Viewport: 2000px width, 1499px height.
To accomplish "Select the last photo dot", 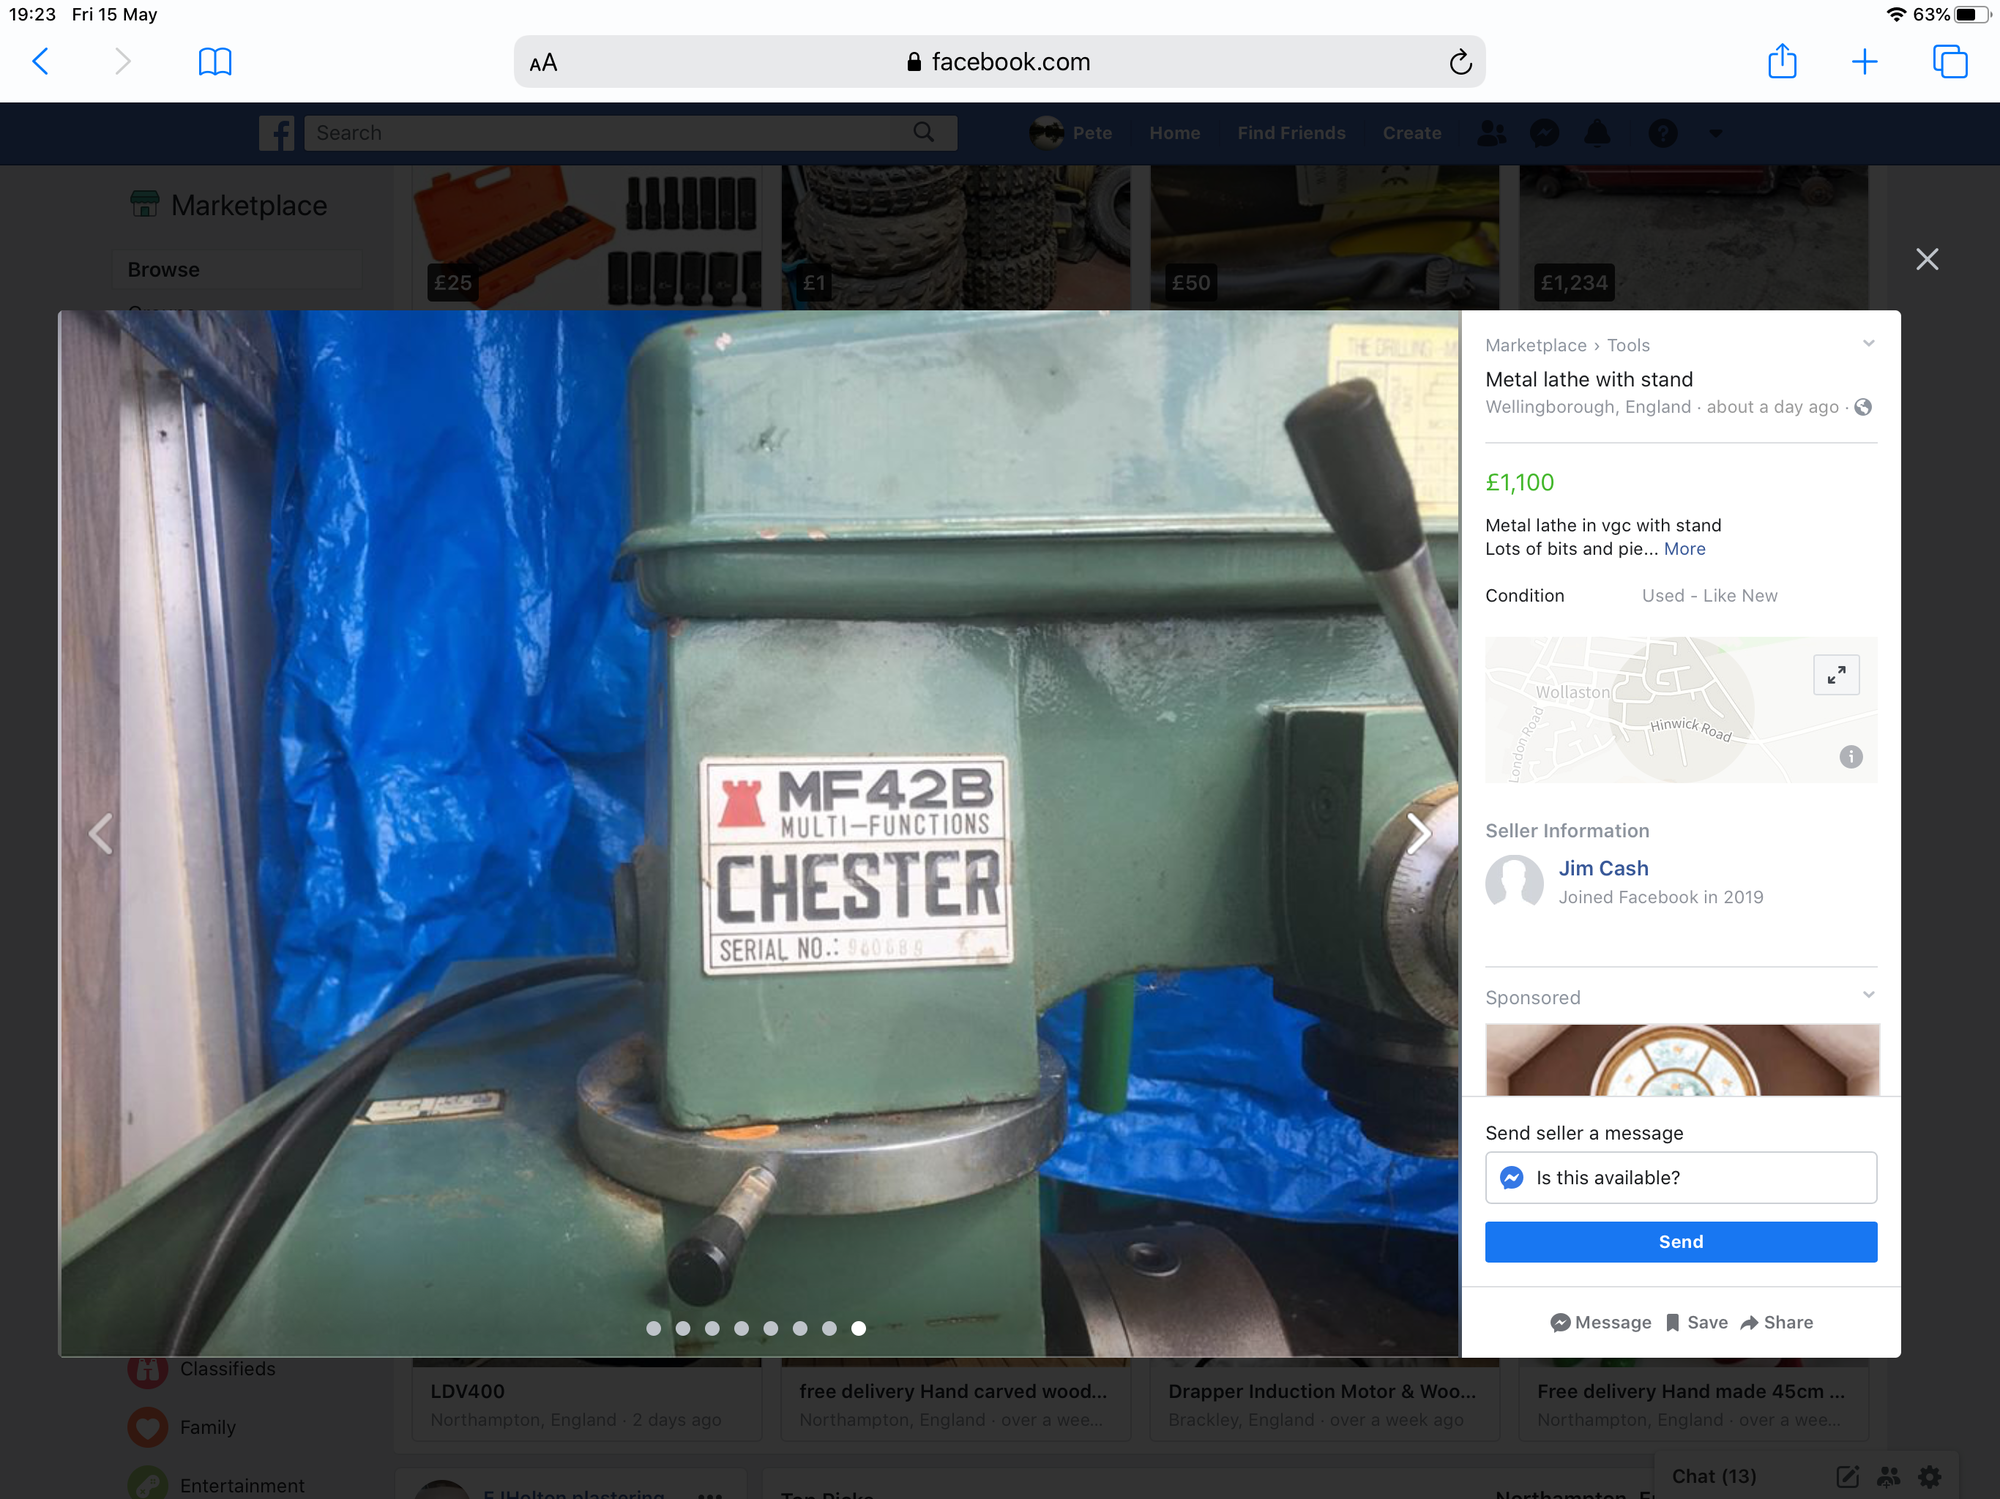I will 858,1328.
